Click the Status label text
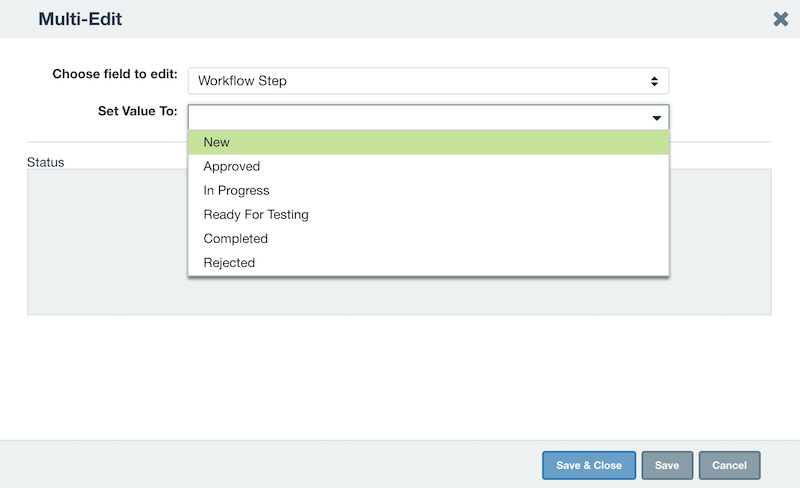 coord(45,162)
